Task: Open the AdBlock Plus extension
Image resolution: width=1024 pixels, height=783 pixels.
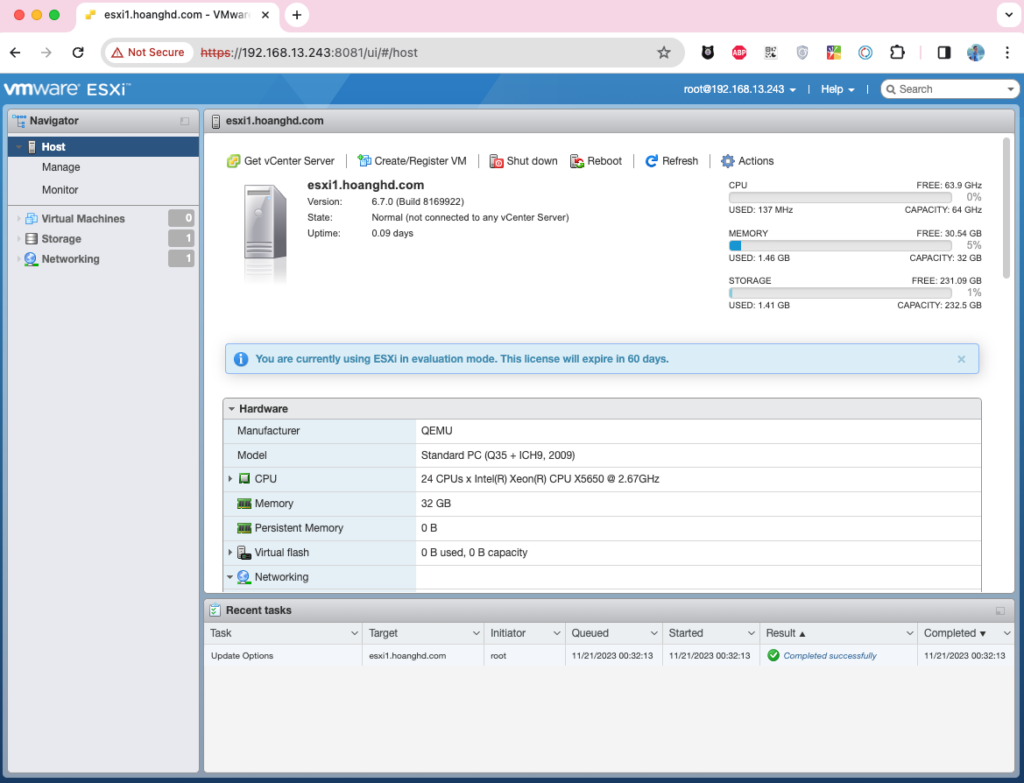Action: 739,52
